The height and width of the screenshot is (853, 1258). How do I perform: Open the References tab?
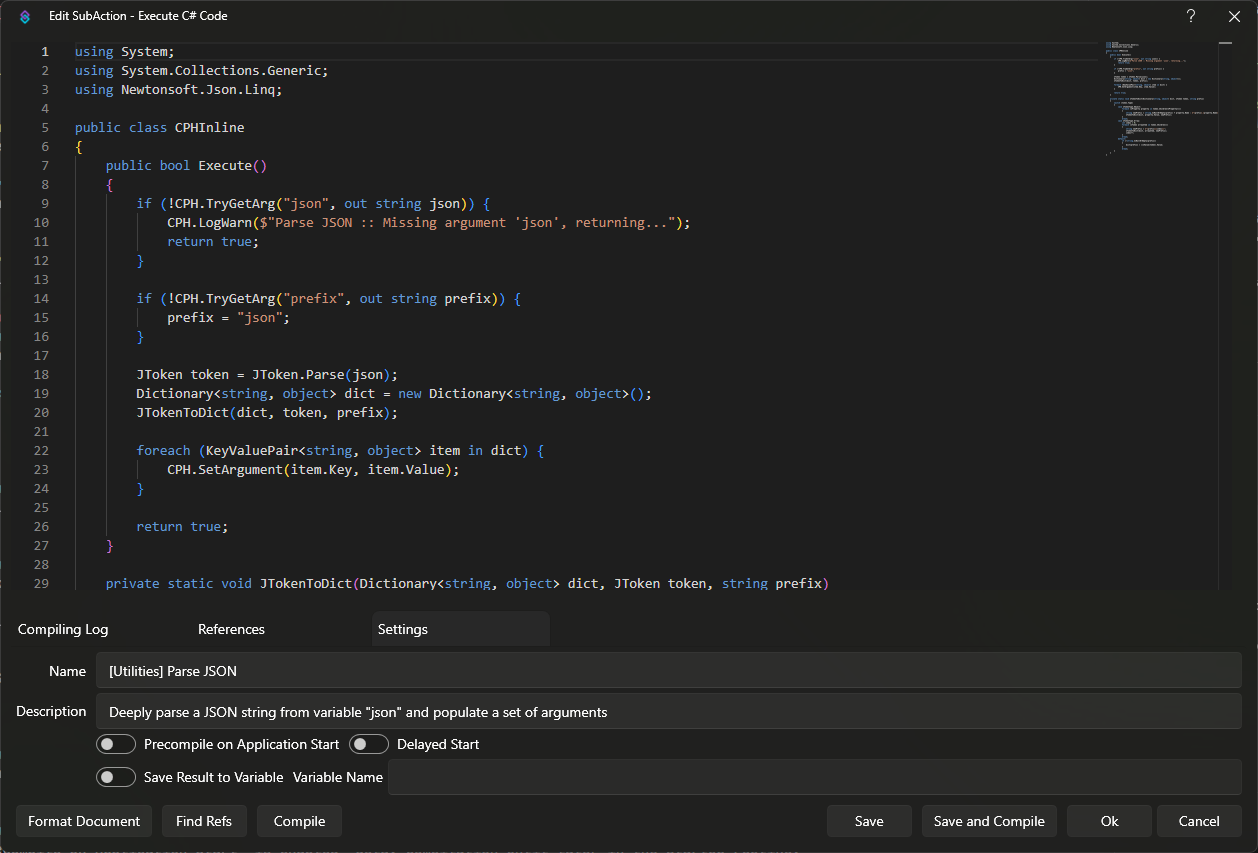(231, 629)
